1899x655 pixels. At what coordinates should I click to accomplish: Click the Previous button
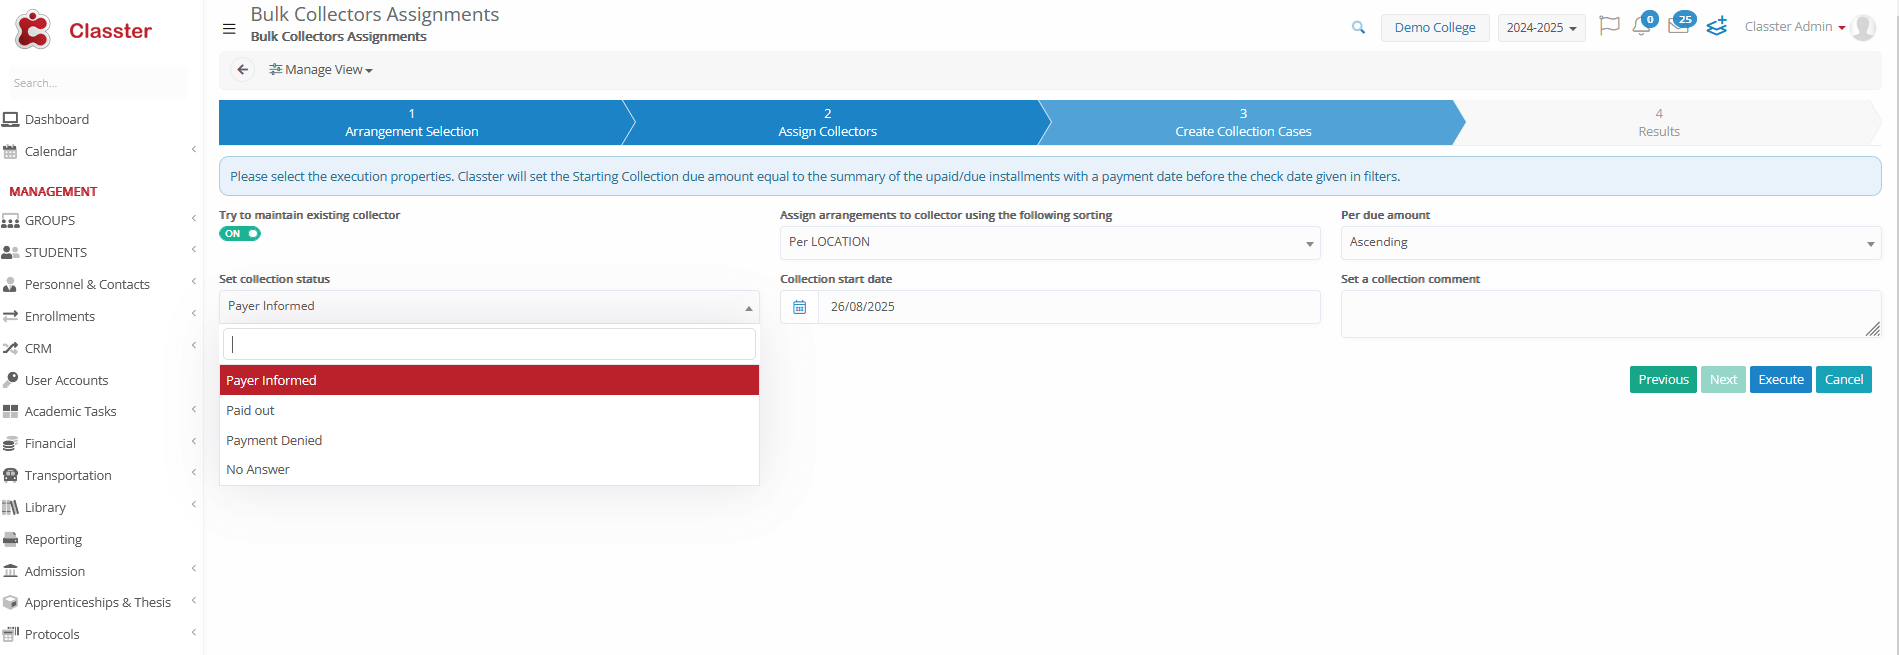1662,380
